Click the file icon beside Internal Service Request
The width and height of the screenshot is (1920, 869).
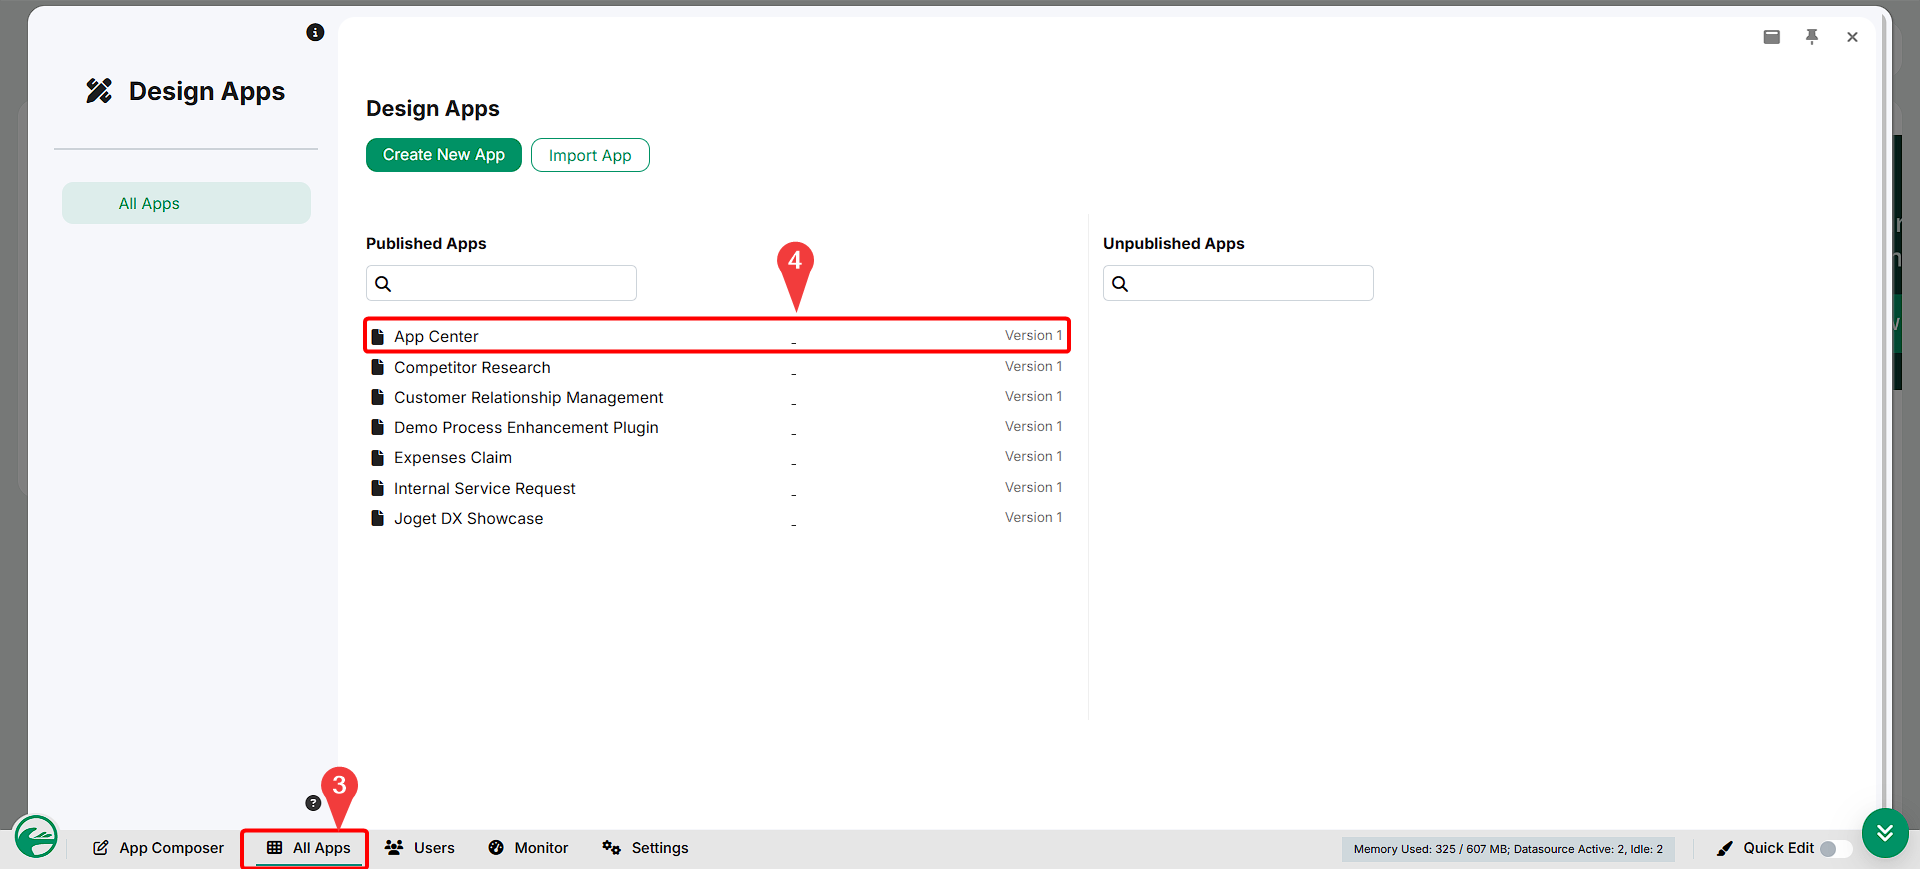[x=378, y=488]
